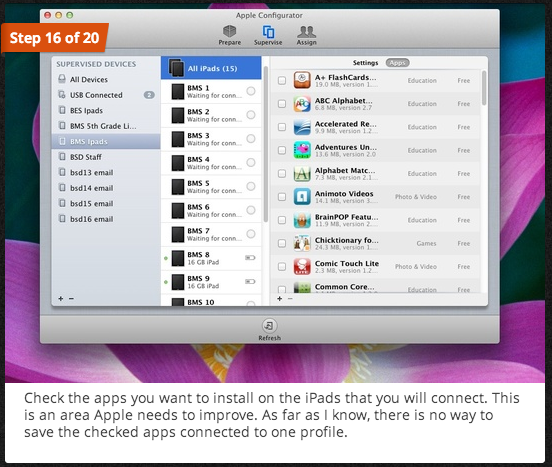Add an app to list
This screenshot has height=467, width=552.
pos(280,298)
